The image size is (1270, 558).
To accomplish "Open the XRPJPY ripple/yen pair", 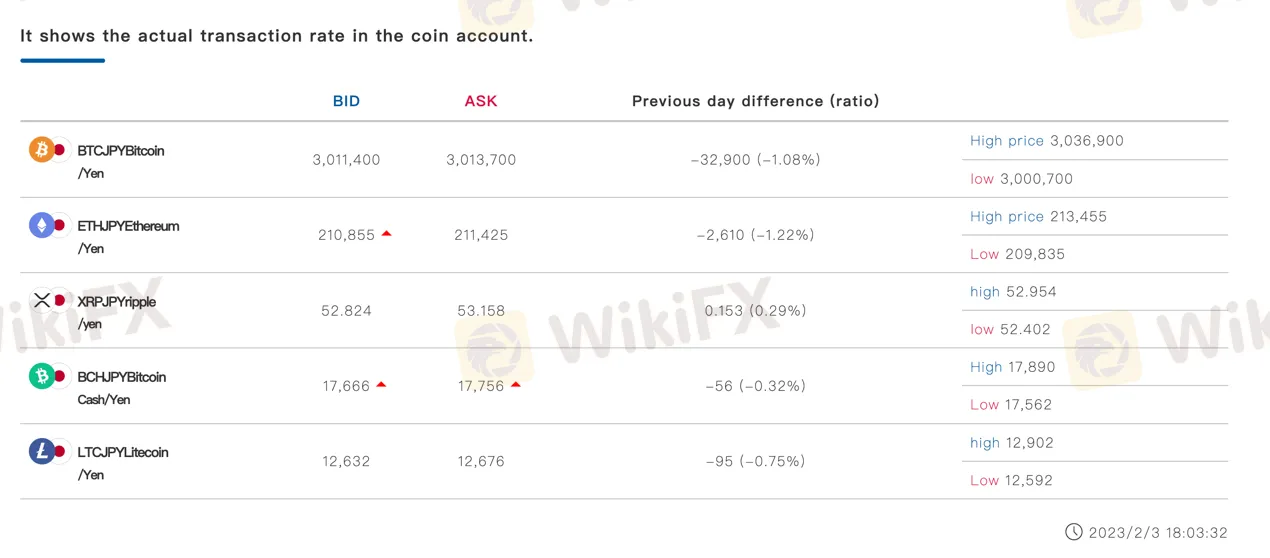I will [117, 312].
